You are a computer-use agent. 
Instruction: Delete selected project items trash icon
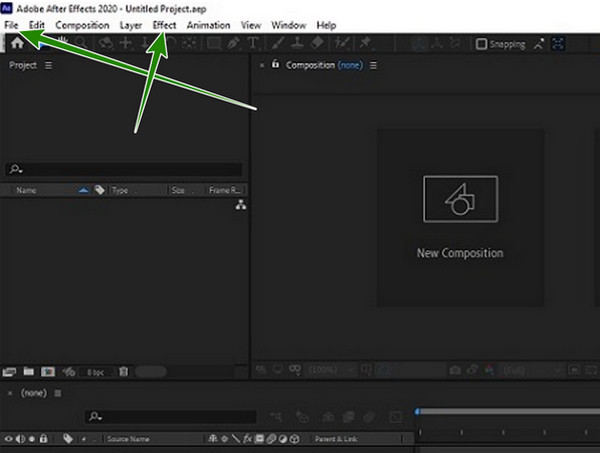123,372
